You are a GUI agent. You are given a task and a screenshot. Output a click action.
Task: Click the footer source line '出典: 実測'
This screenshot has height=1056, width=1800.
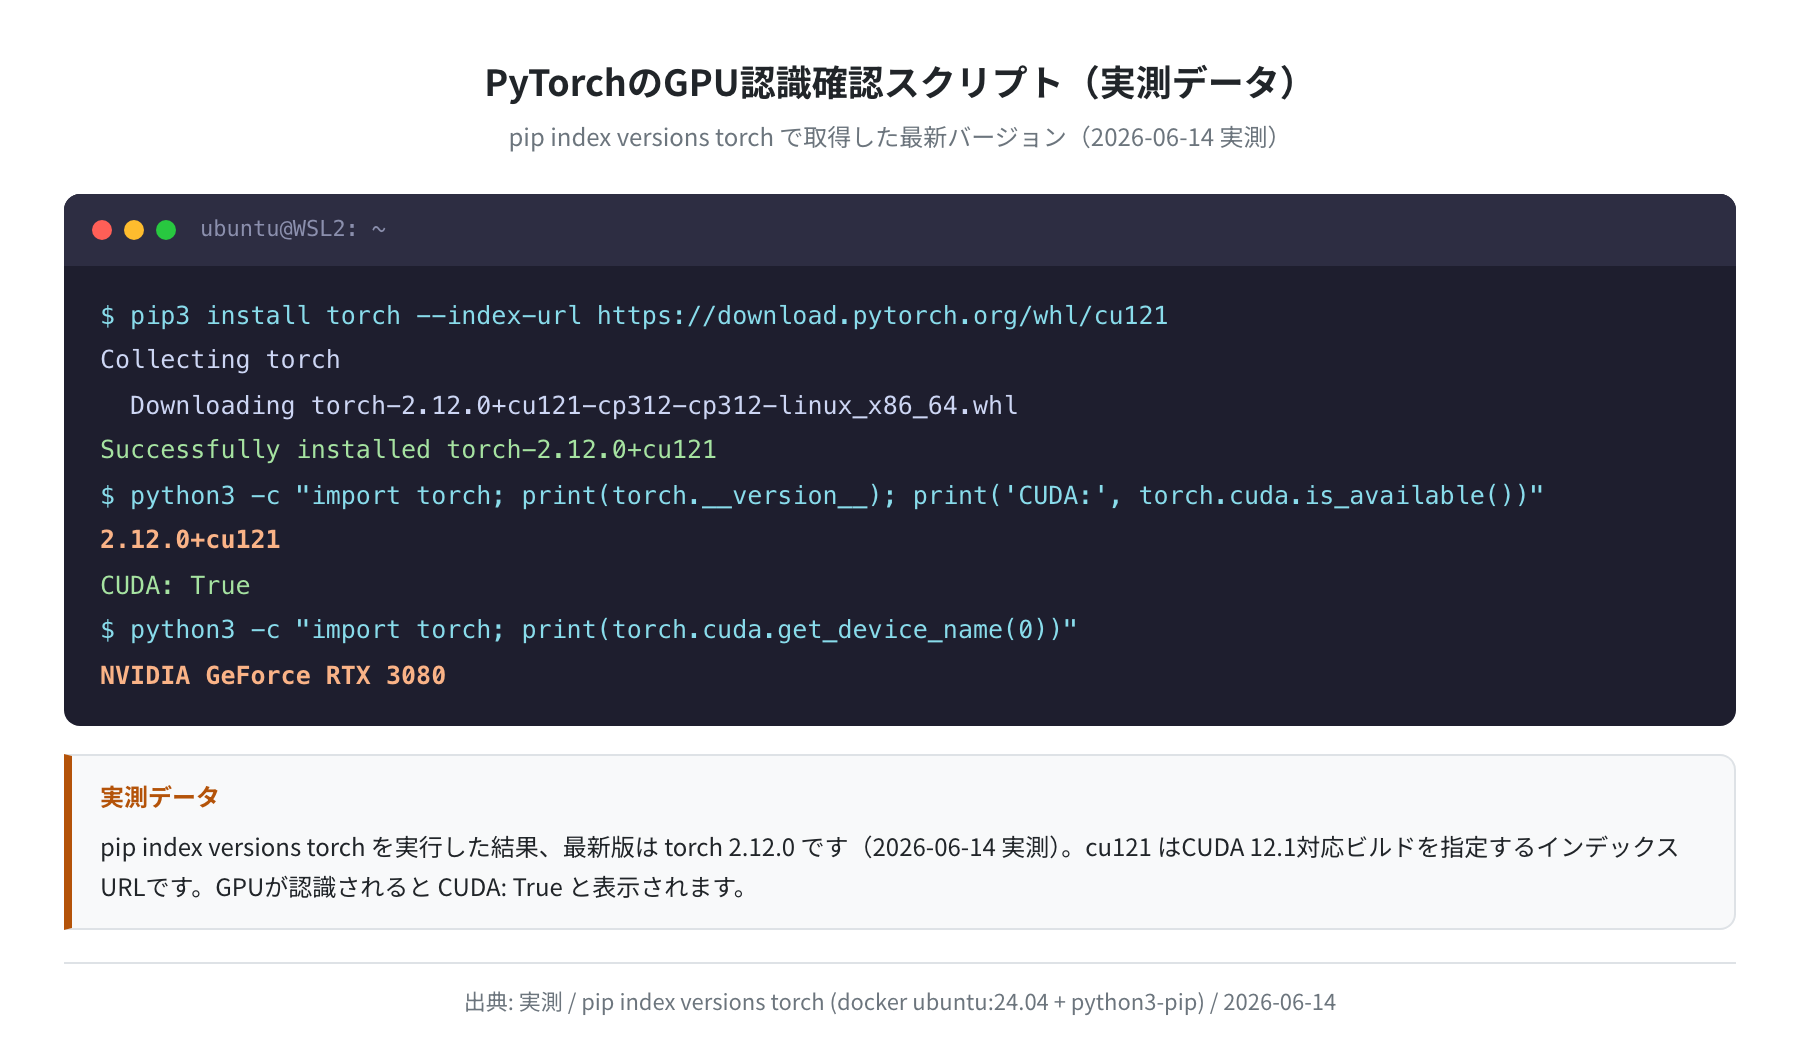point(900,1002)
